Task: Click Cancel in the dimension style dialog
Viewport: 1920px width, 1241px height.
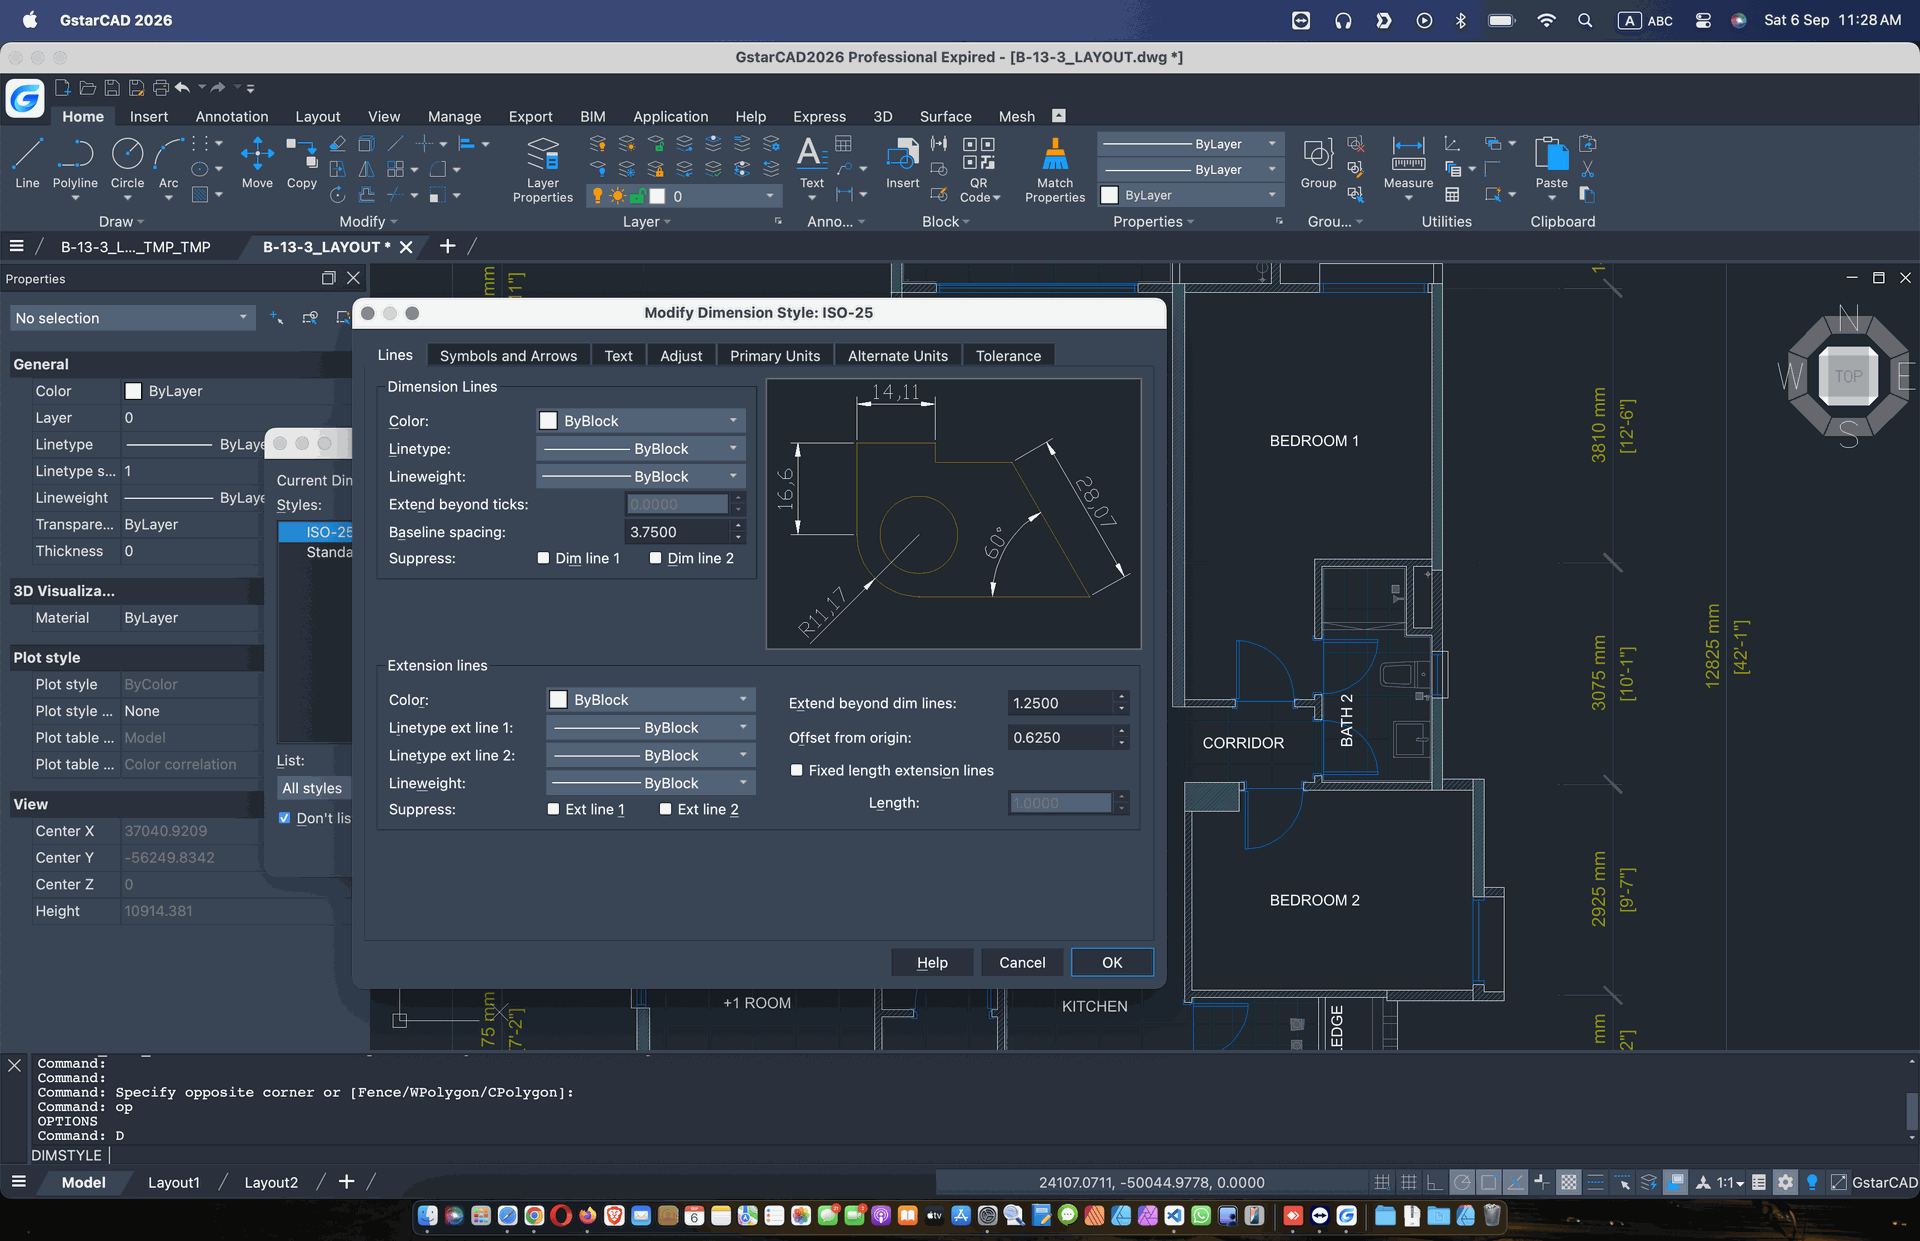Action: coord(1021,962)
